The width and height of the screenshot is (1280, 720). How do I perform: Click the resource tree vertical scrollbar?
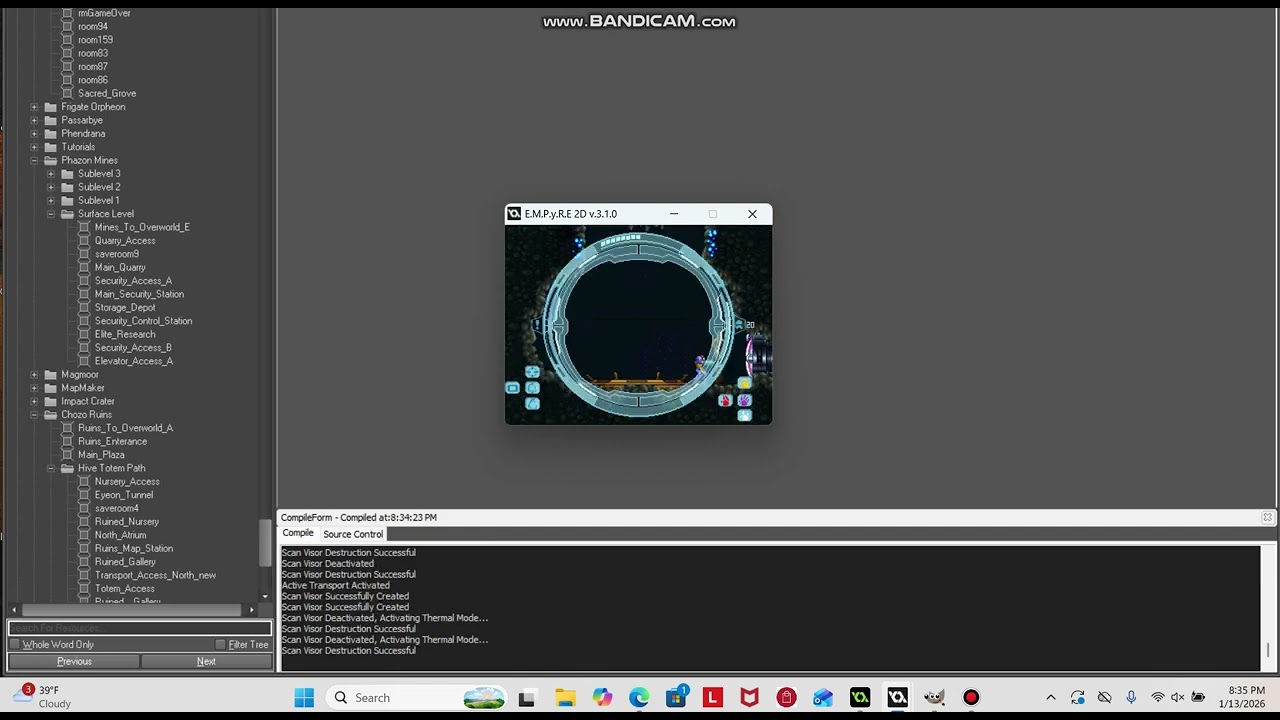(x=265, y=543)
